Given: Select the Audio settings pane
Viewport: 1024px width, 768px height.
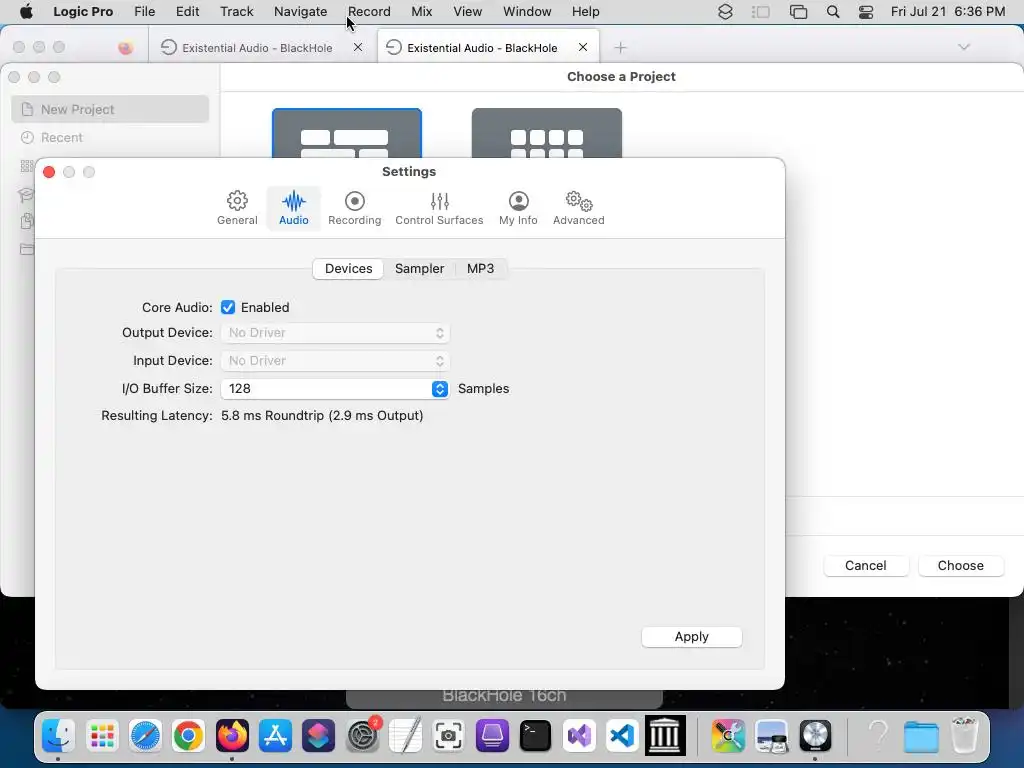Looking at the screenshot, I should click(x=293, y=208).
